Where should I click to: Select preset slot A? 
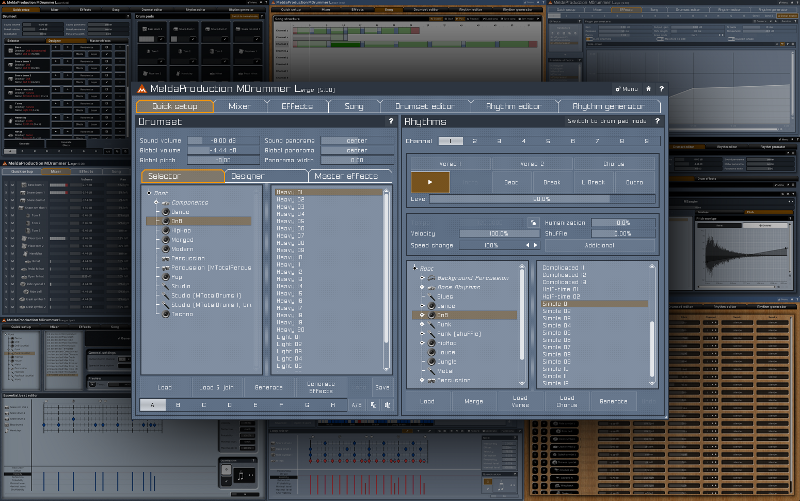(x=153, y=405)
